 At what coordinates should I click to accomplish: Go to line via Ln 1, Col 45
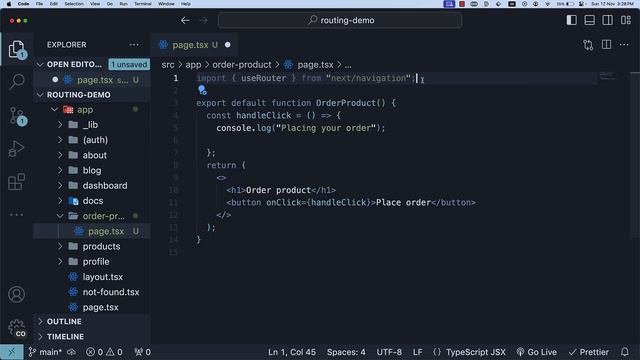(x=292, y=352)
